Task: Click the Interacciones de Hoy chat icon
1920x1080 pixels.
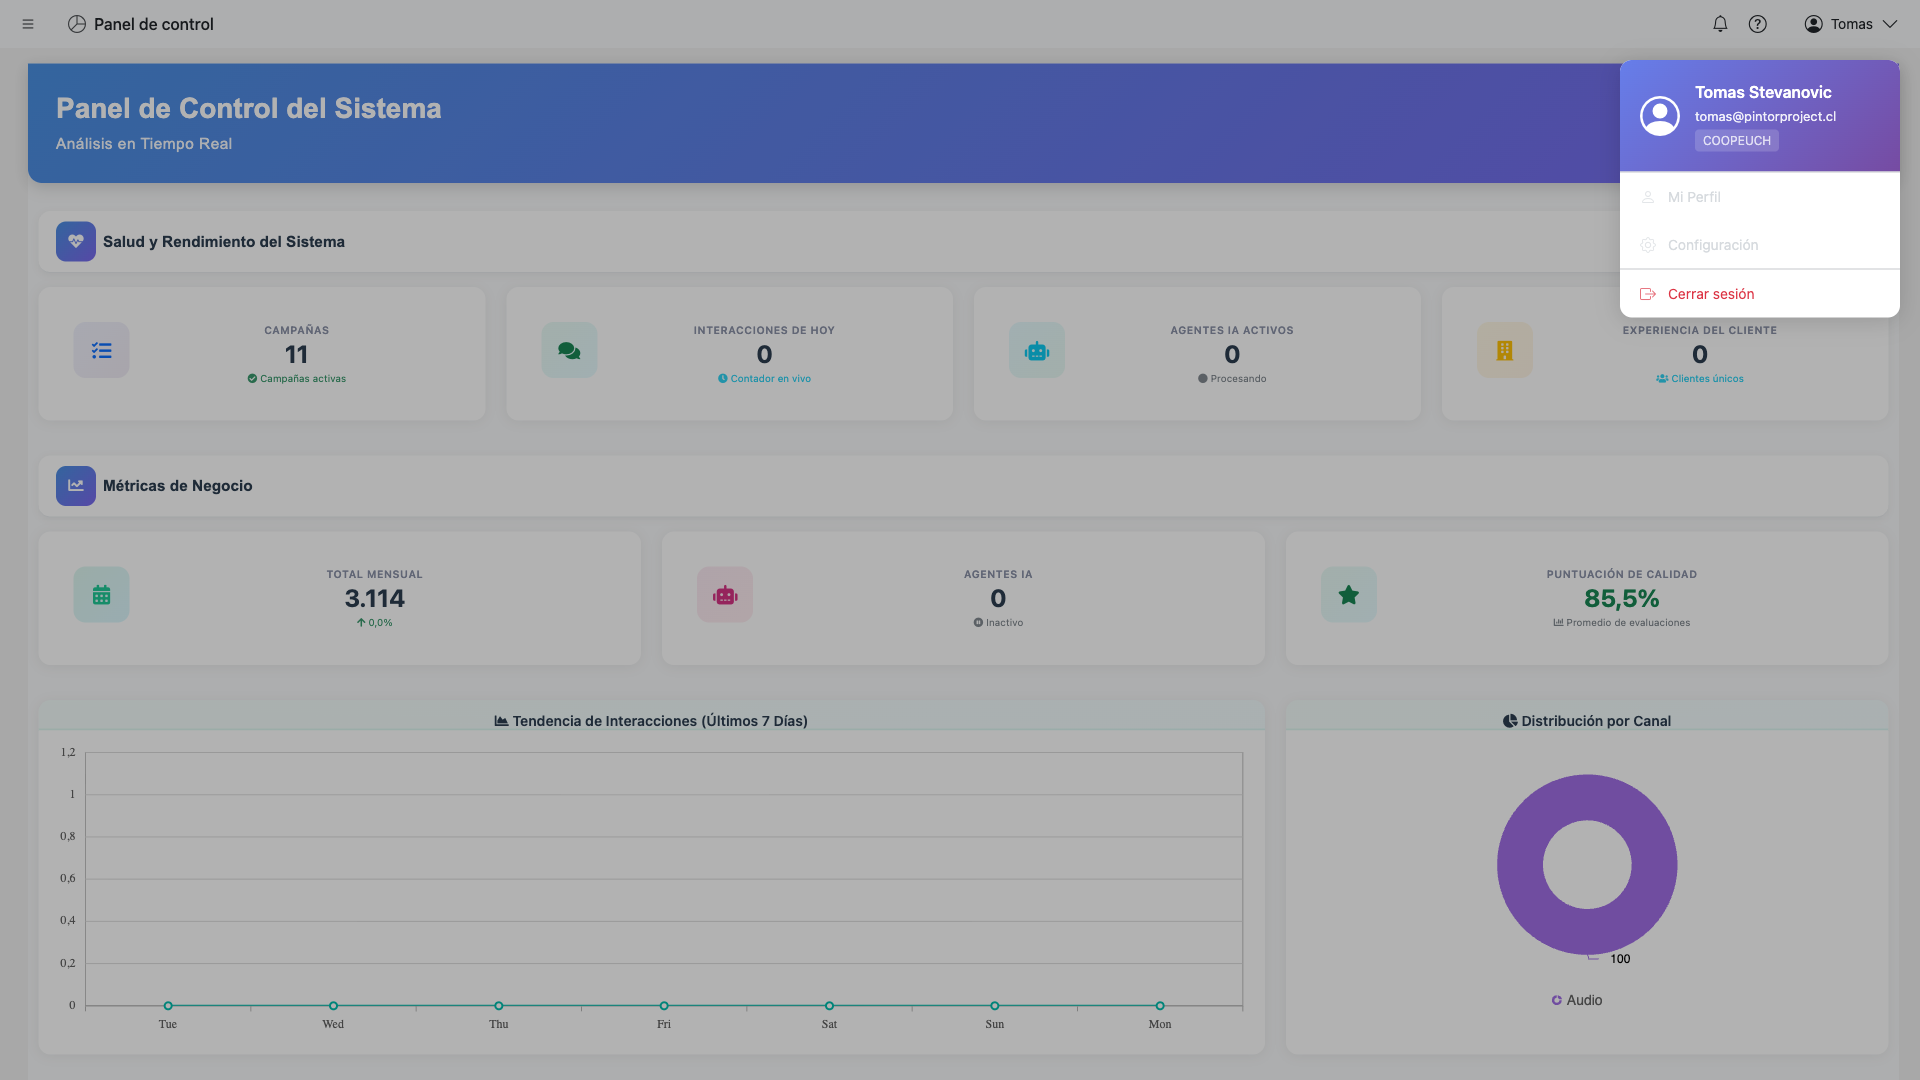Action: [x=569, y=350]
